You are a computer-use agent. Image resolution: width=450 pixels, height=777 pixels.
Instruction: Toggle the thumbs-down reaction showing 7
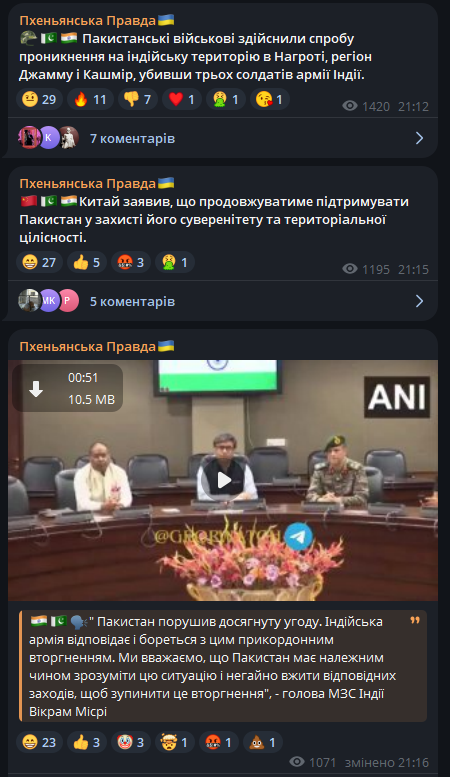coord(137,100)
